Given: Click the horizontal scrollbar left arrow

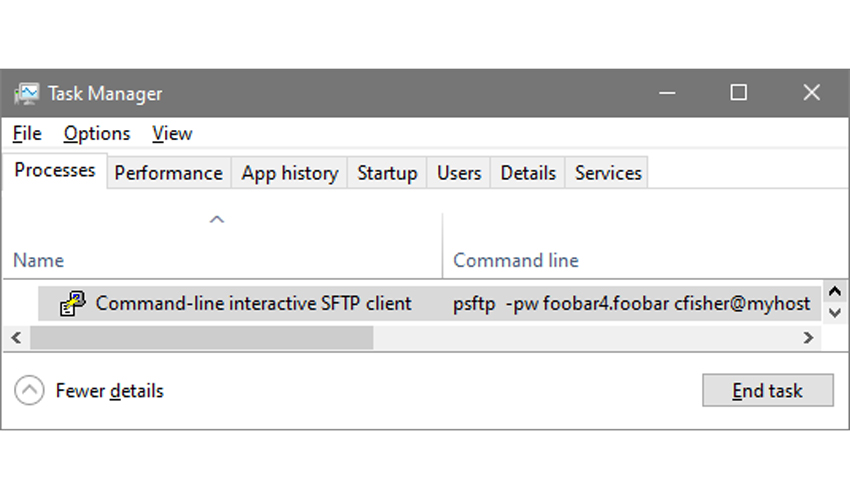Looking at the screenshot, I should pos(16,338).
